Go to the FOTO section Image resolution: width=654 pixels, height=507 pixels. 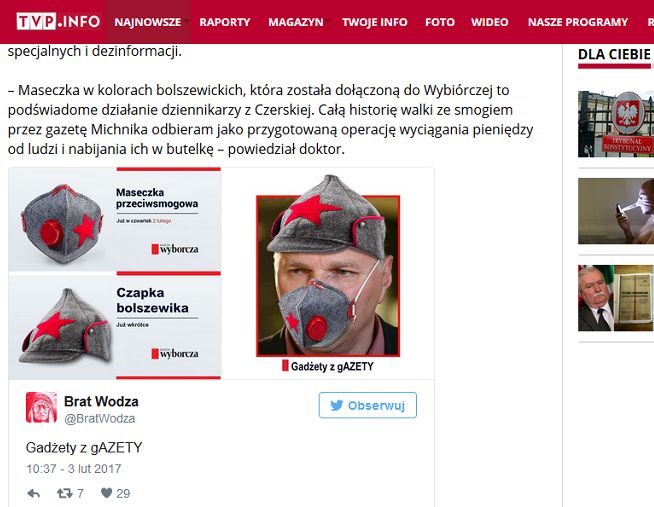click(440, 22)
